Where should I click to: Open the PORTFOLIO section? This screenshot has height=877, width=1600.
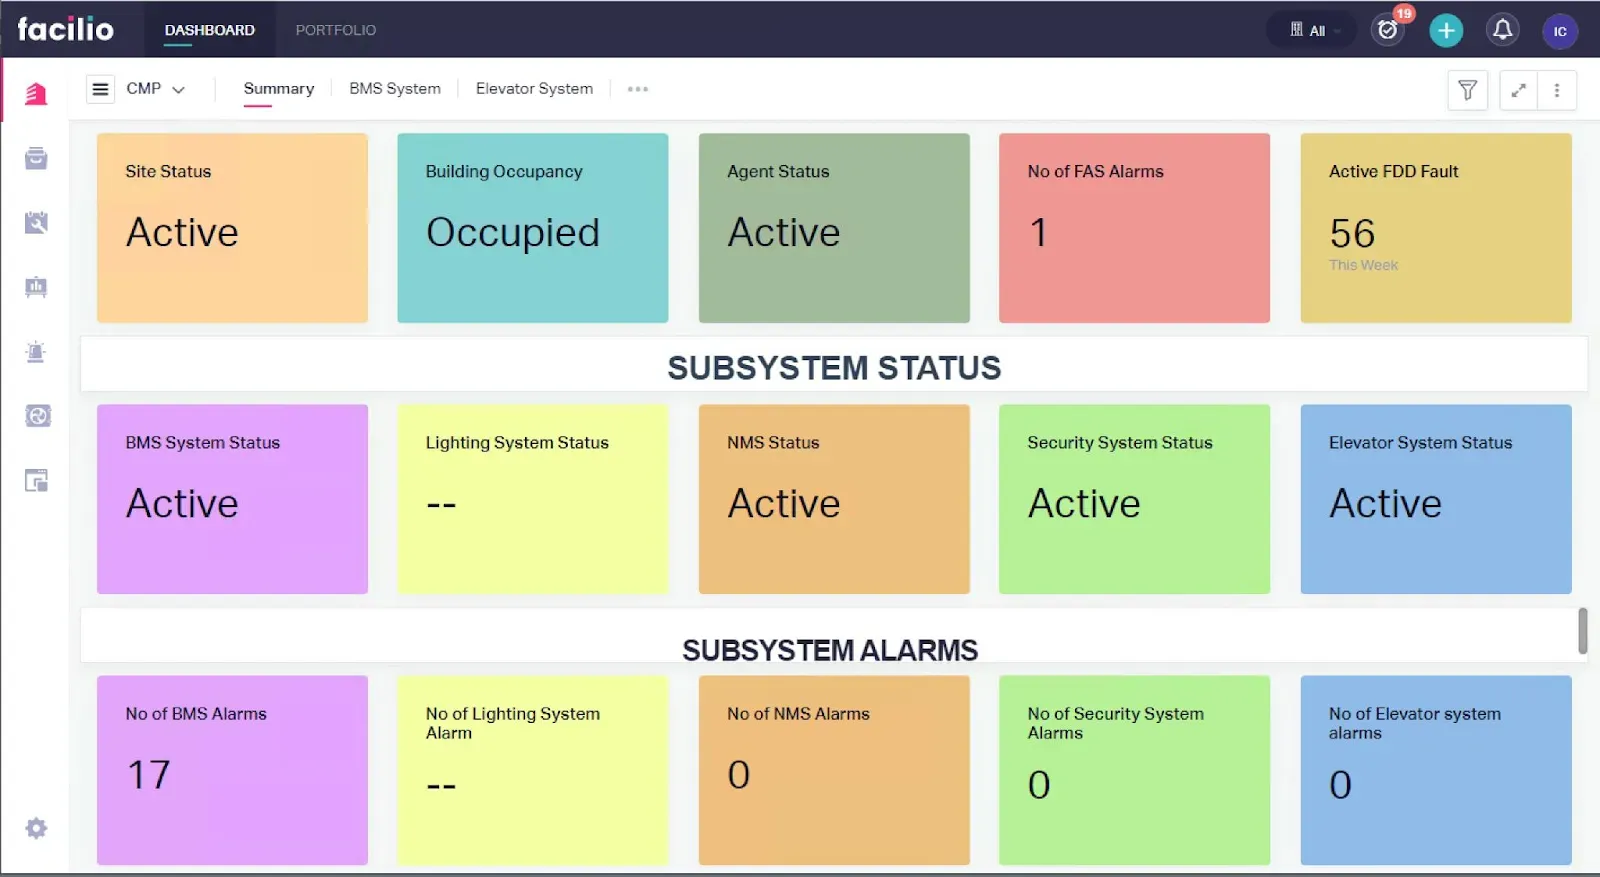(335, 30)
